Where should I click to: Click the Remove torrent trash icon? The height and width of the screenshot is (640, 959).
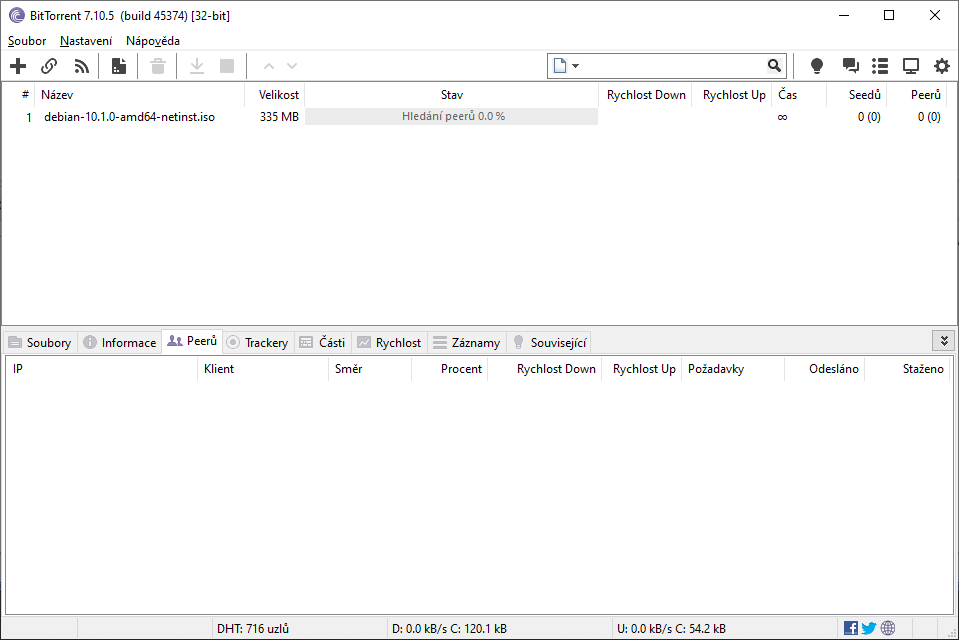[158, 65]
